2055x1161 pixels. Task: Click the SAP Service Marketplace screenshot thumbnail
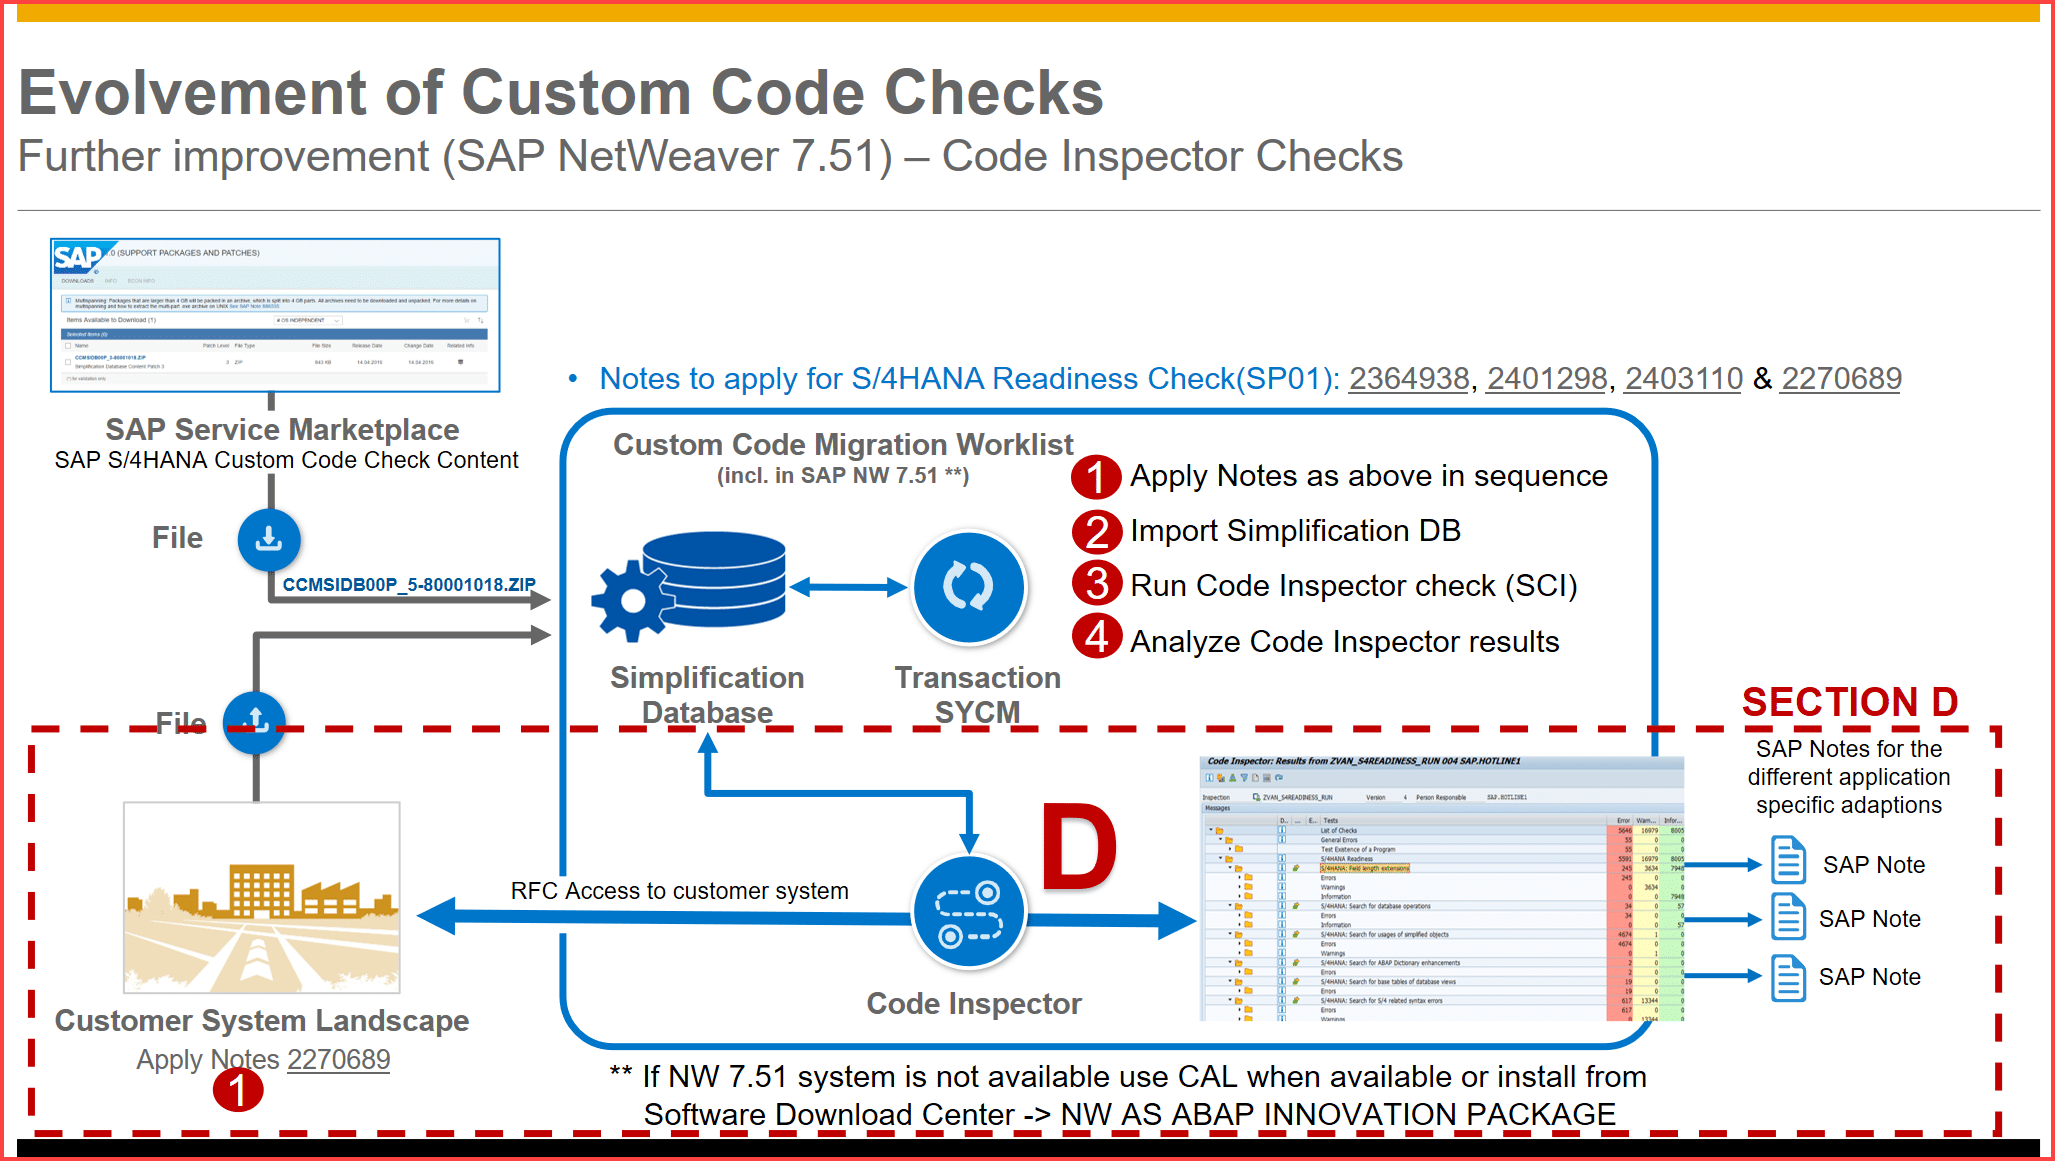tap(275, 315)
